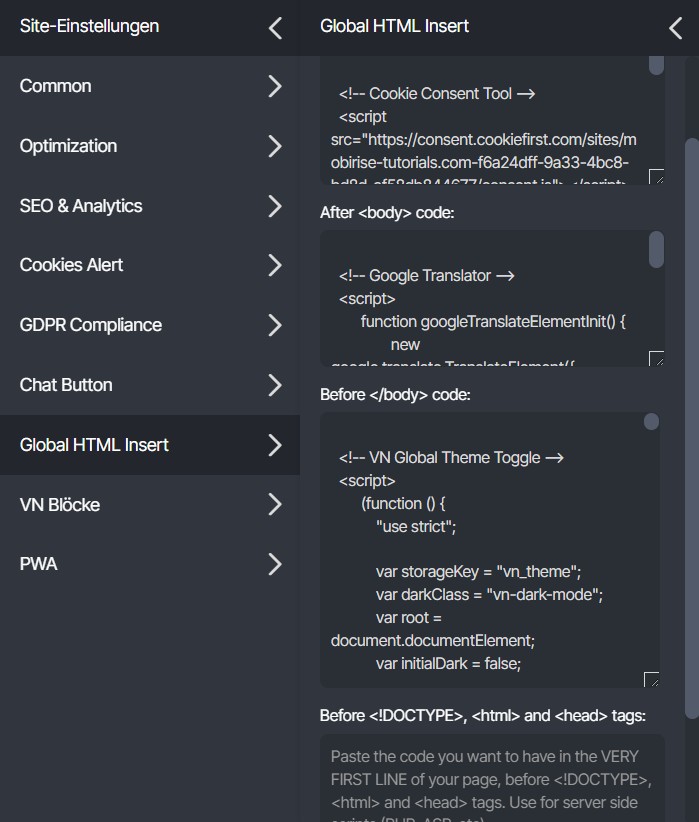Click resize handle of Google Translator textarea
Viewport: 699px width, 822px height.
pyautogui.click(x=657, y=359)
